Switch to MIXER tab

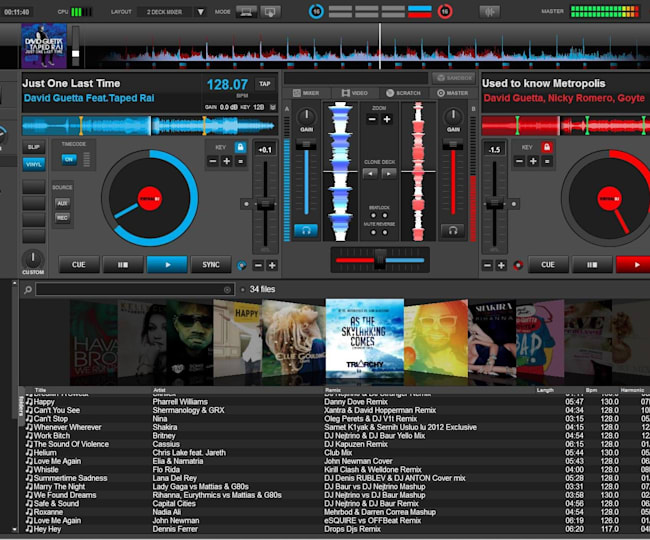point(306,93)
